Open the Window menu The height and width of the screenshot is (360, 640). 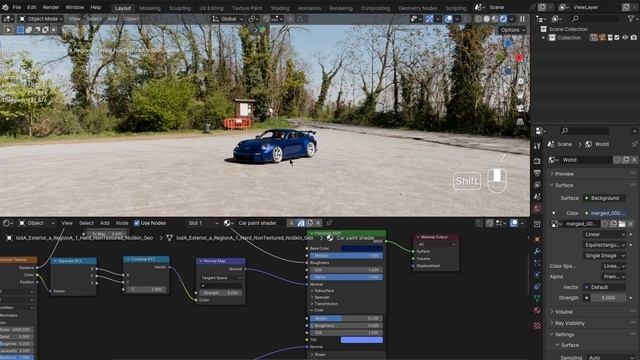[x=75, y=7]
